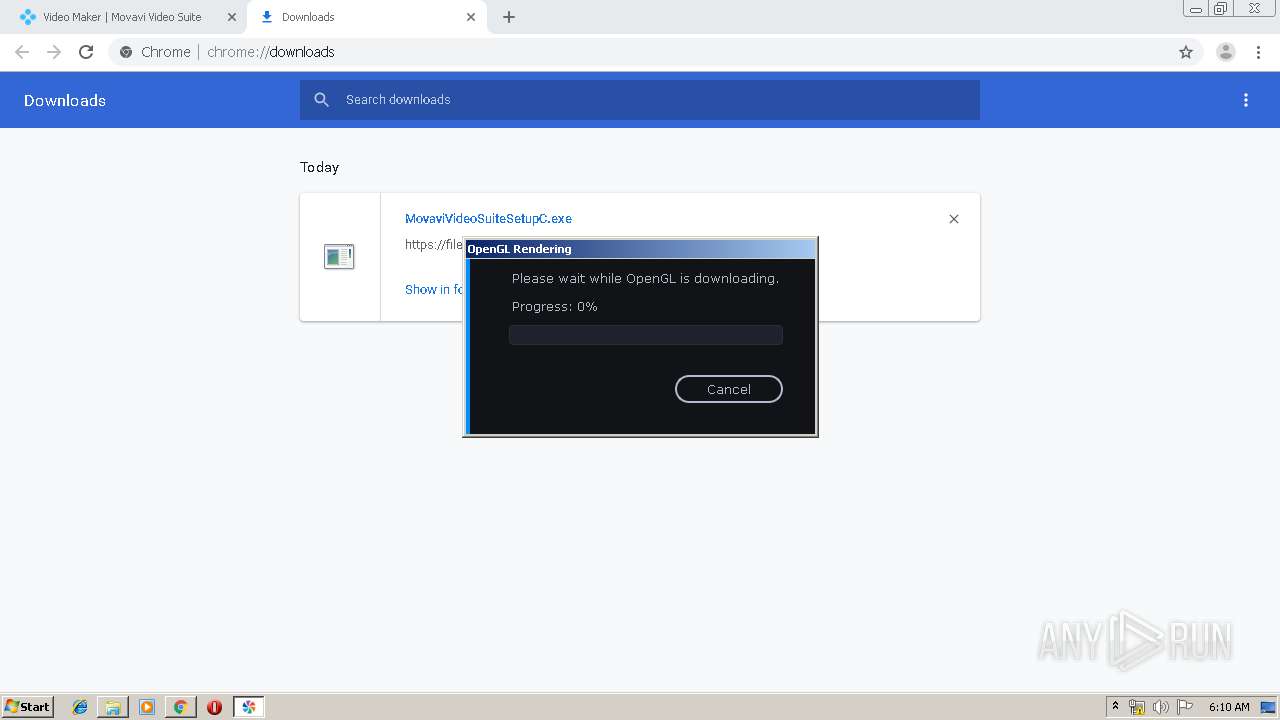Select the Downloads browser tab

[367, 17]
